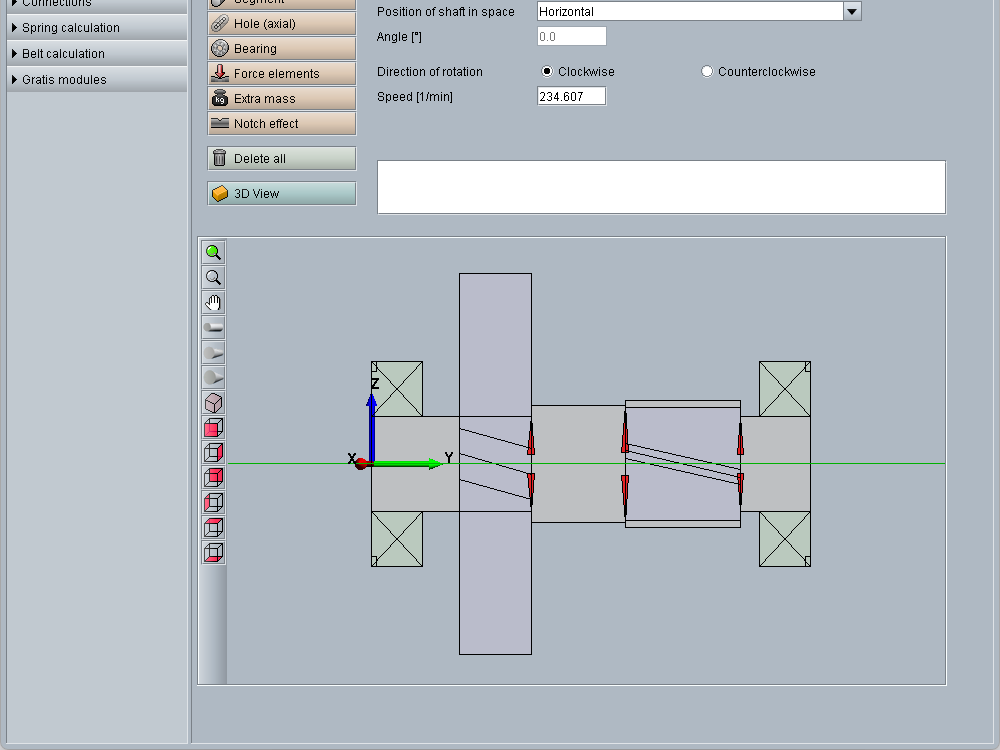Select cube view with red front face
Screen dimensions: 1000x750
pyautogui.click(x=213, y=428)
